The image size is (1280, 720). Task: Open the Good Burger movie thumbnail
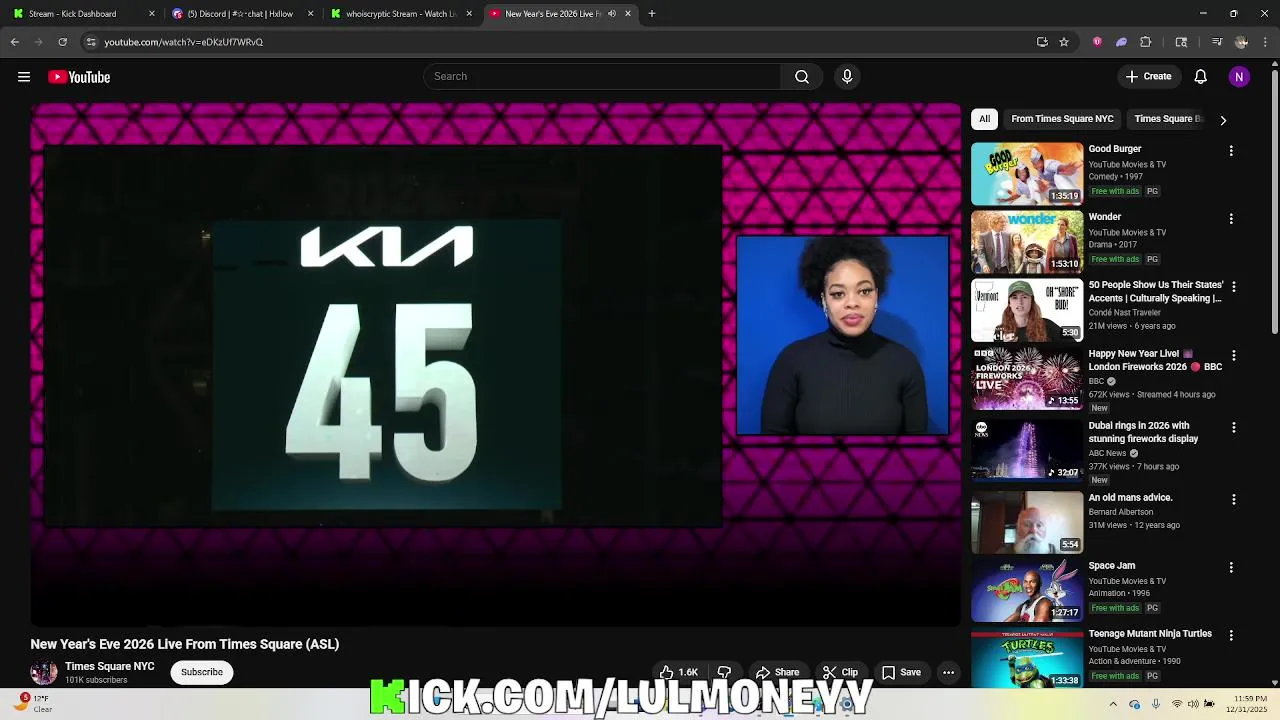point(1027,174)
